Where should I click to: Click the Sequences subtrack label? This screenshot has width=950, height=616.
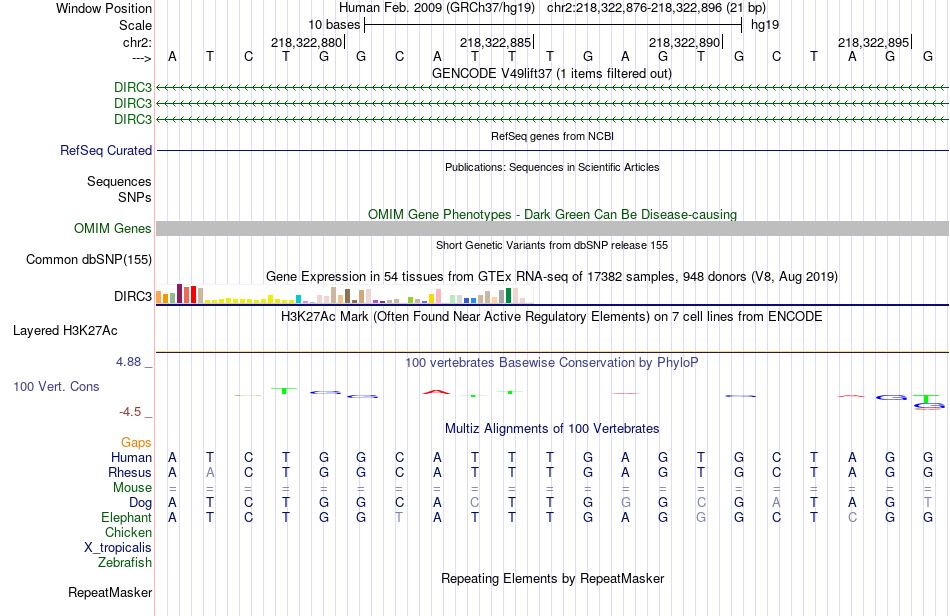pyautogui.click(x=119, y=182)
